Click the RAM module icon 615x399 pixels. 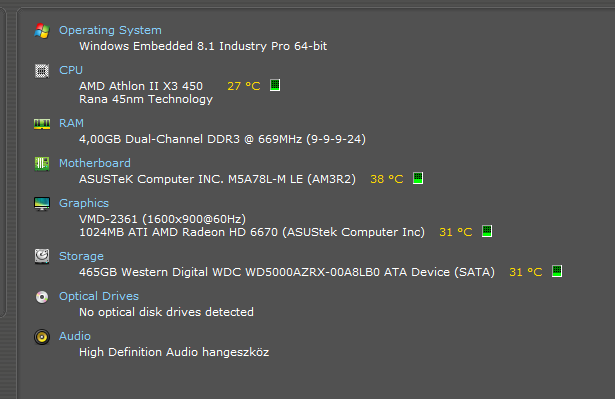[42, 124]
